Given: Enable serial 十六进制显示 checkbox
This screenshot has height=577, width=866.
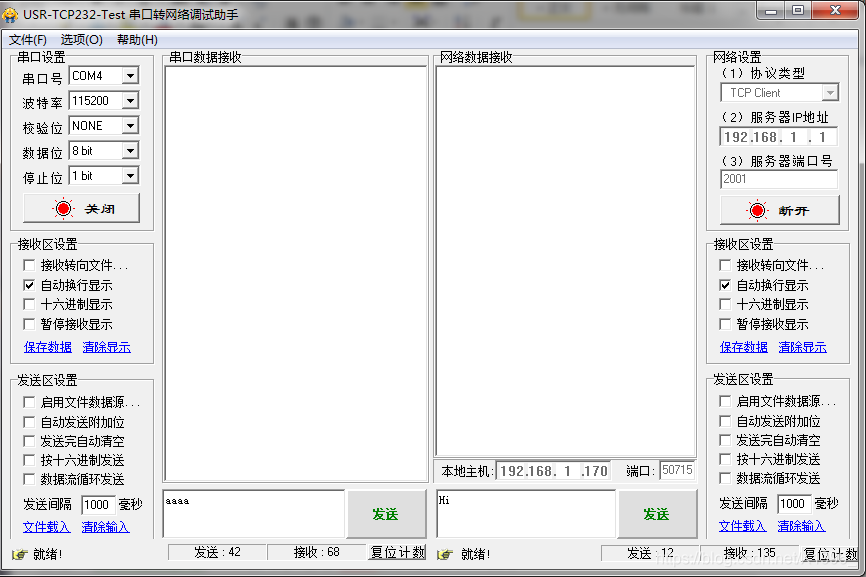Looking at the screenshot, I should point(29,304).
